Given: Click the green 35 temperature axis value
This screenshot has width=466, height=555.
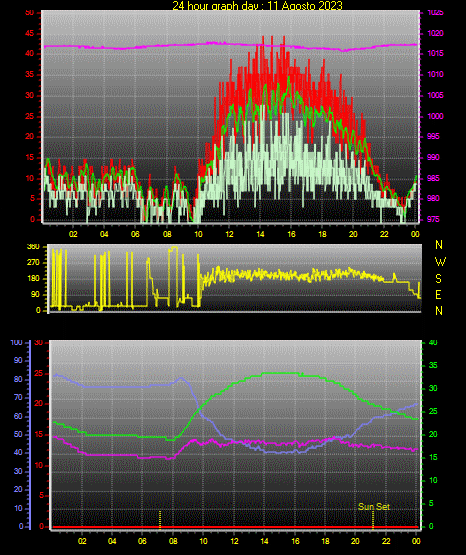Looking at the screenshot, I should 433,365.
